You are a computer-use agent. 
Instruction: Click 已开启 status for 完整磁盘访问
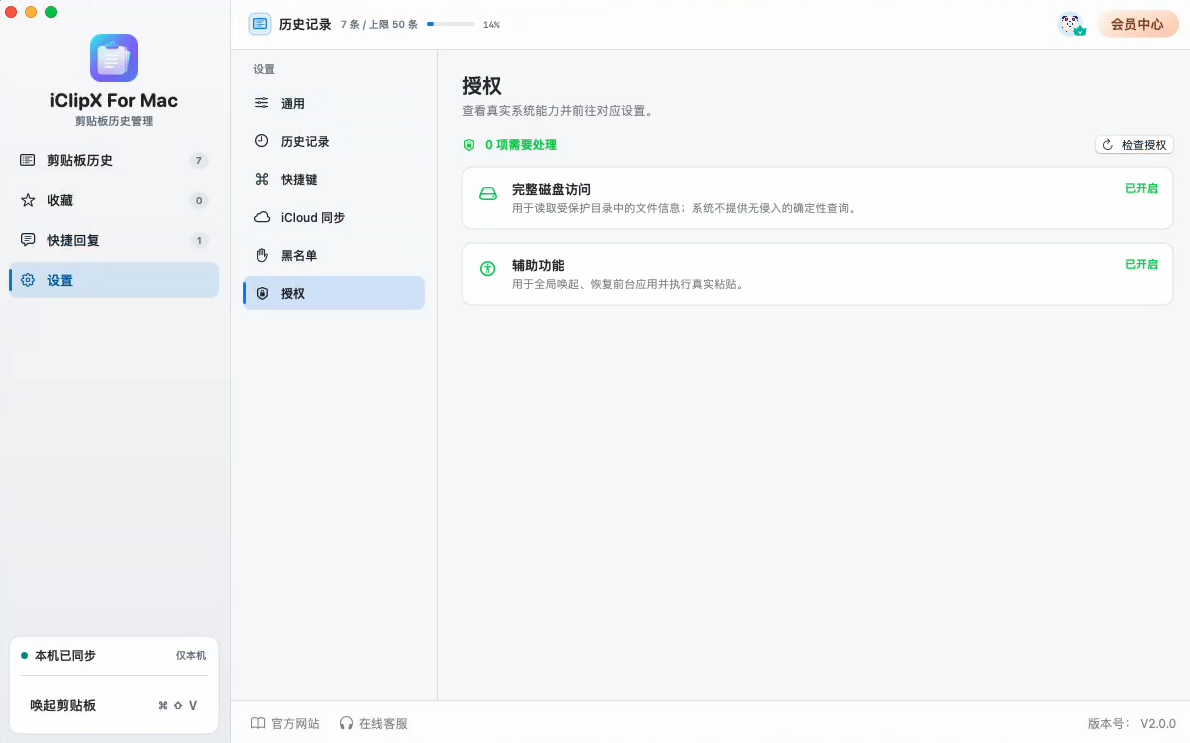pos(1141,188)
